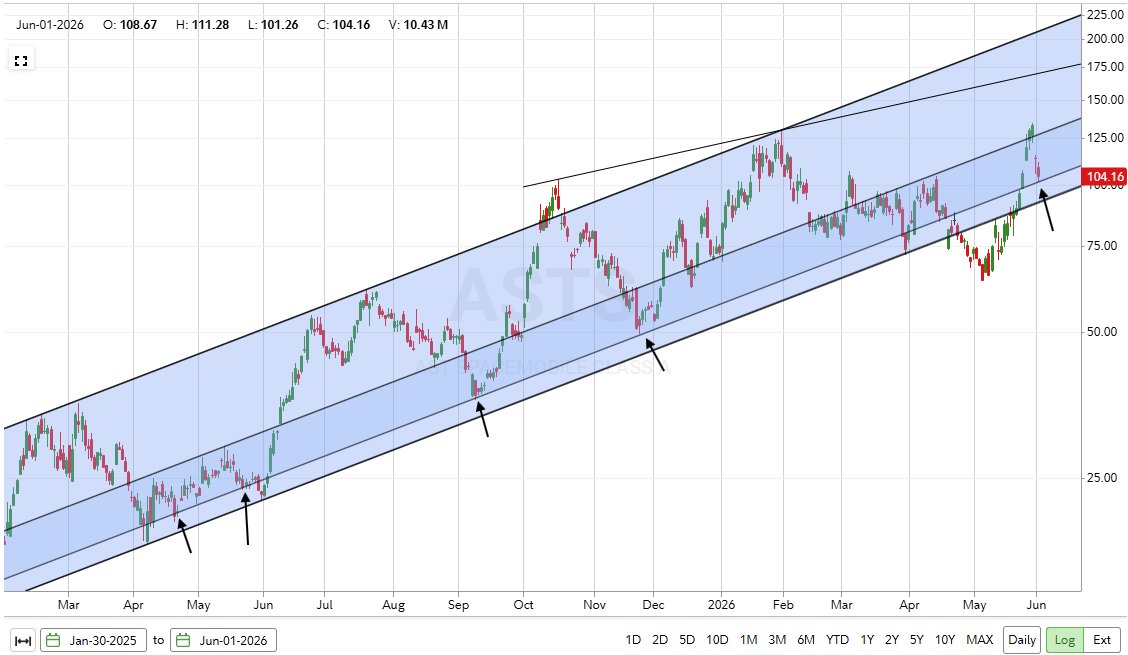The image size is (1128, 655).
Task: Click the 225.00 price axis label
Action: tap(1105, 14)
